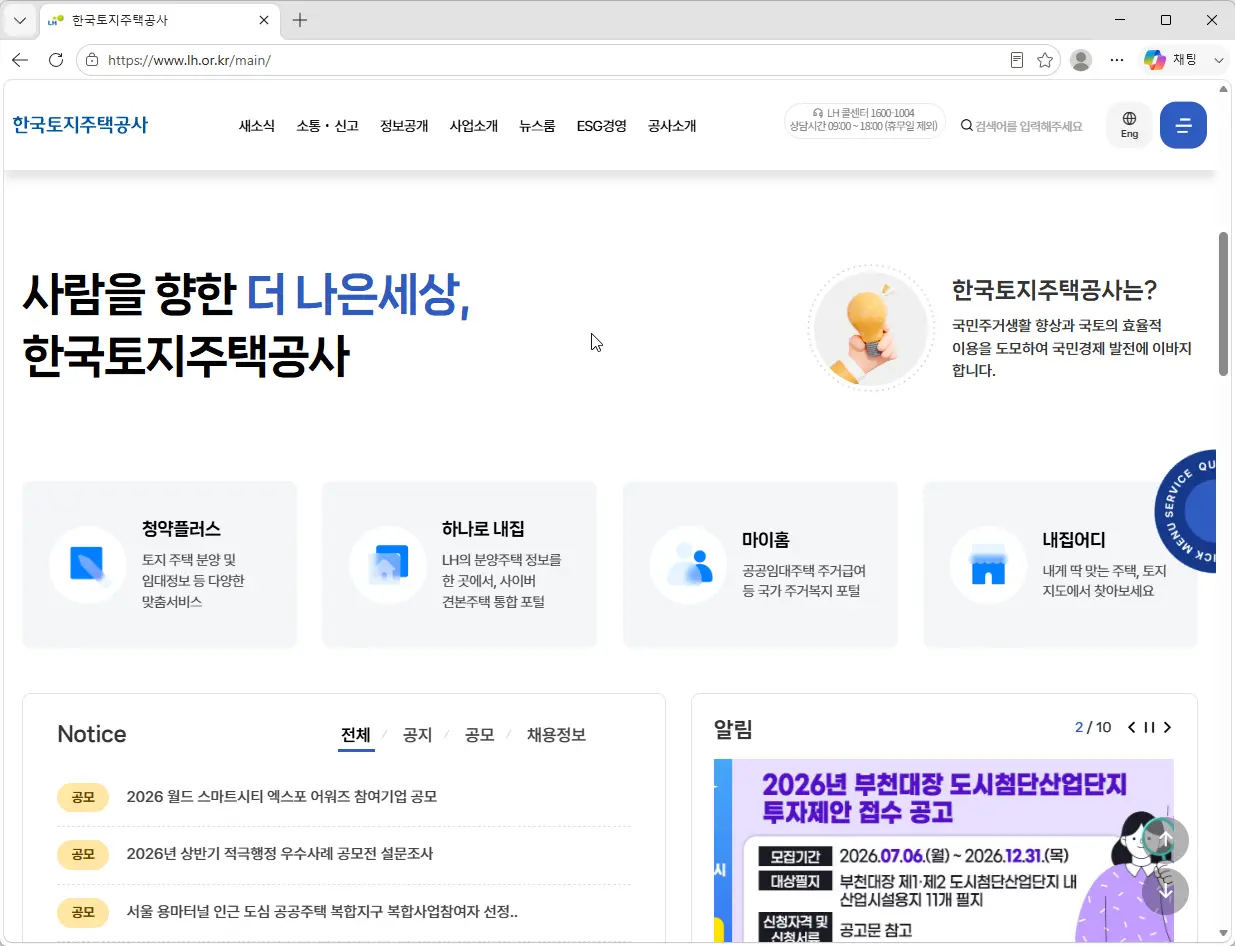
Task: Select the 공모 Notice tab
Action: [x=479, y=735]
